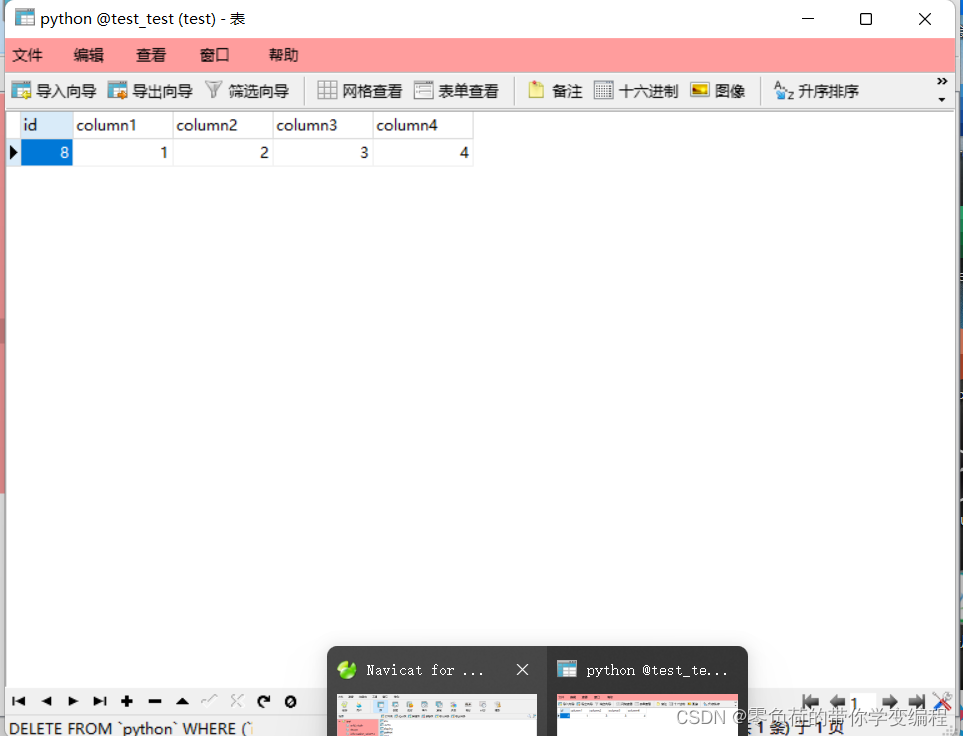Delete current record with the minus icon

point(155,701)
